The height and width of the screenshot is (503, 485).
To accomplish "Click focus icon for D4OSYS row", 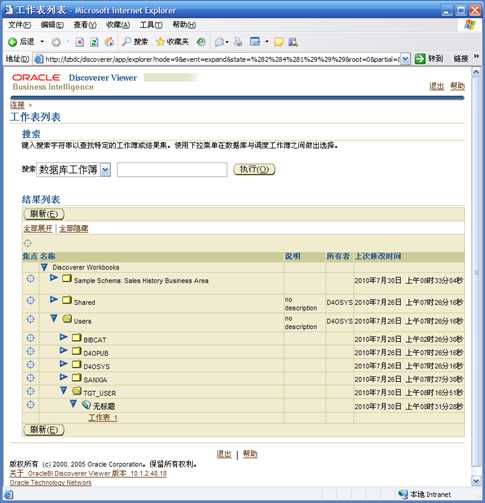I will [x=30, y=364].
